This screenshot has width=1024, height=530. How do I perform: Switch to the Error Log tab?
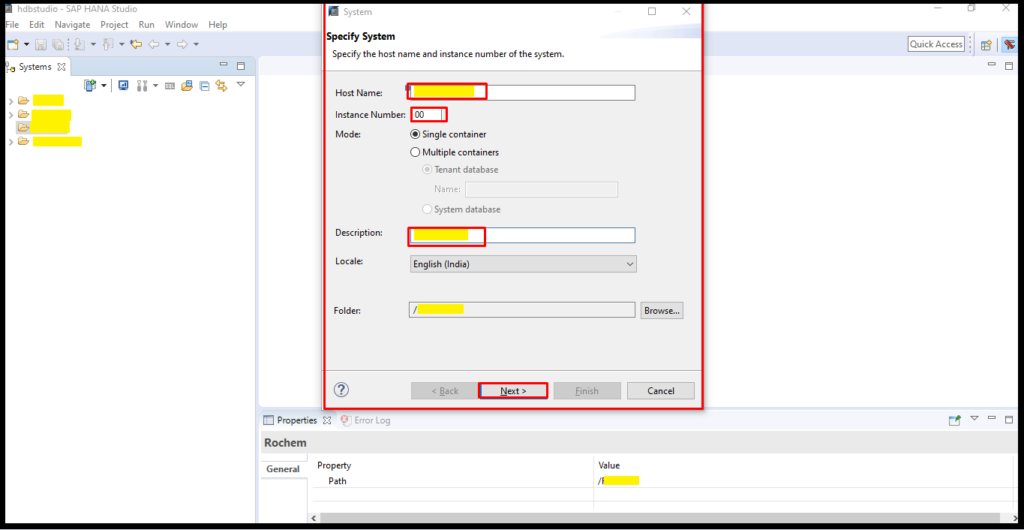pyautogui.click(x=365, y=420)
